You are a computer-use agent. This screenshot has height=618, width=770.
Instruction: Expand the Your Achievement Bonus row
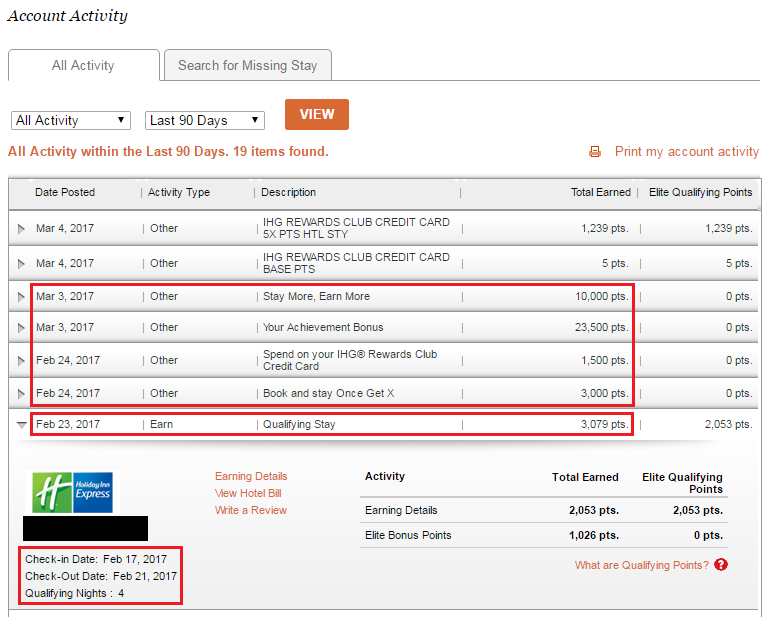tap(22, 328)
